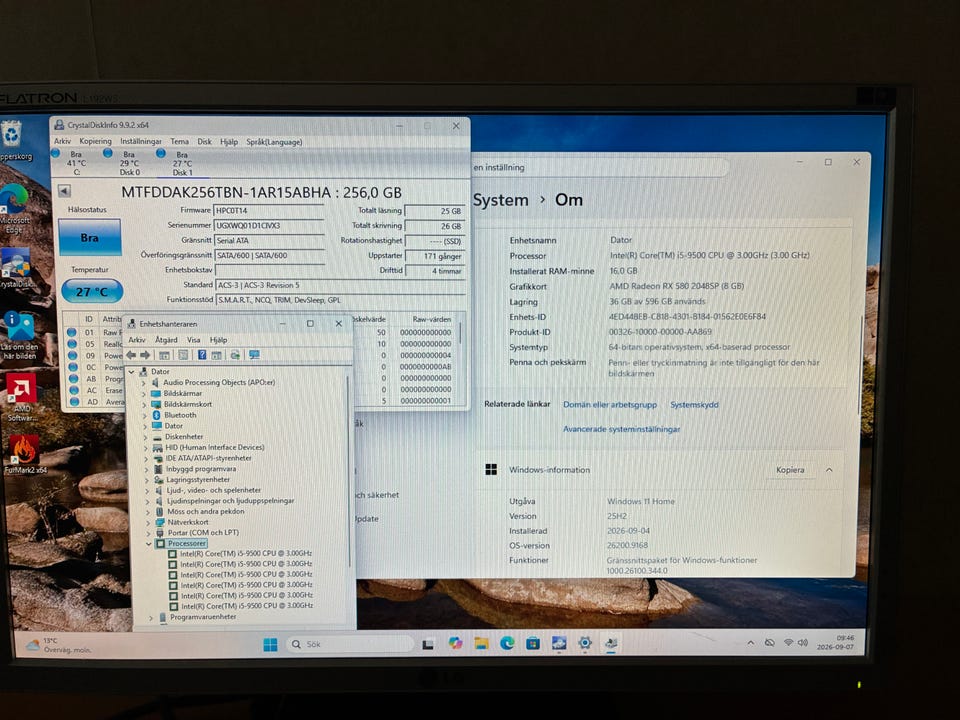This screenshot has width=960, height=720.
Task: Click the 27 °C temperature button
Action: click(x=92, y=291)
